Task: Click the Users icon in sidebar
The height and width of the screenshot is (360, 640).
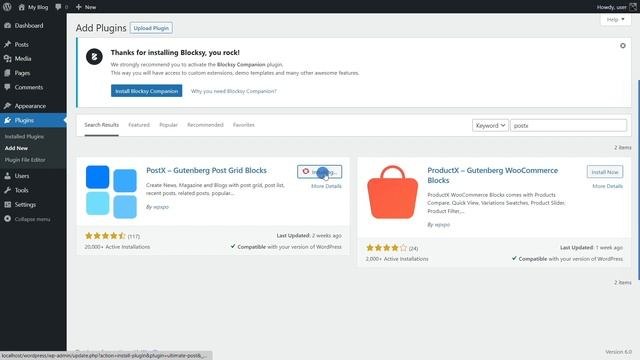Action: point(7,176)
